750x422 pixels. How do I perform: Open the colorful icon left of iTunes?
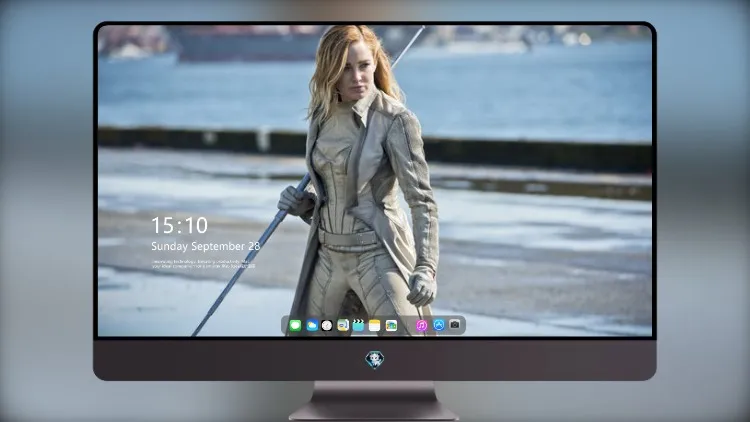[x=391, y=326]
